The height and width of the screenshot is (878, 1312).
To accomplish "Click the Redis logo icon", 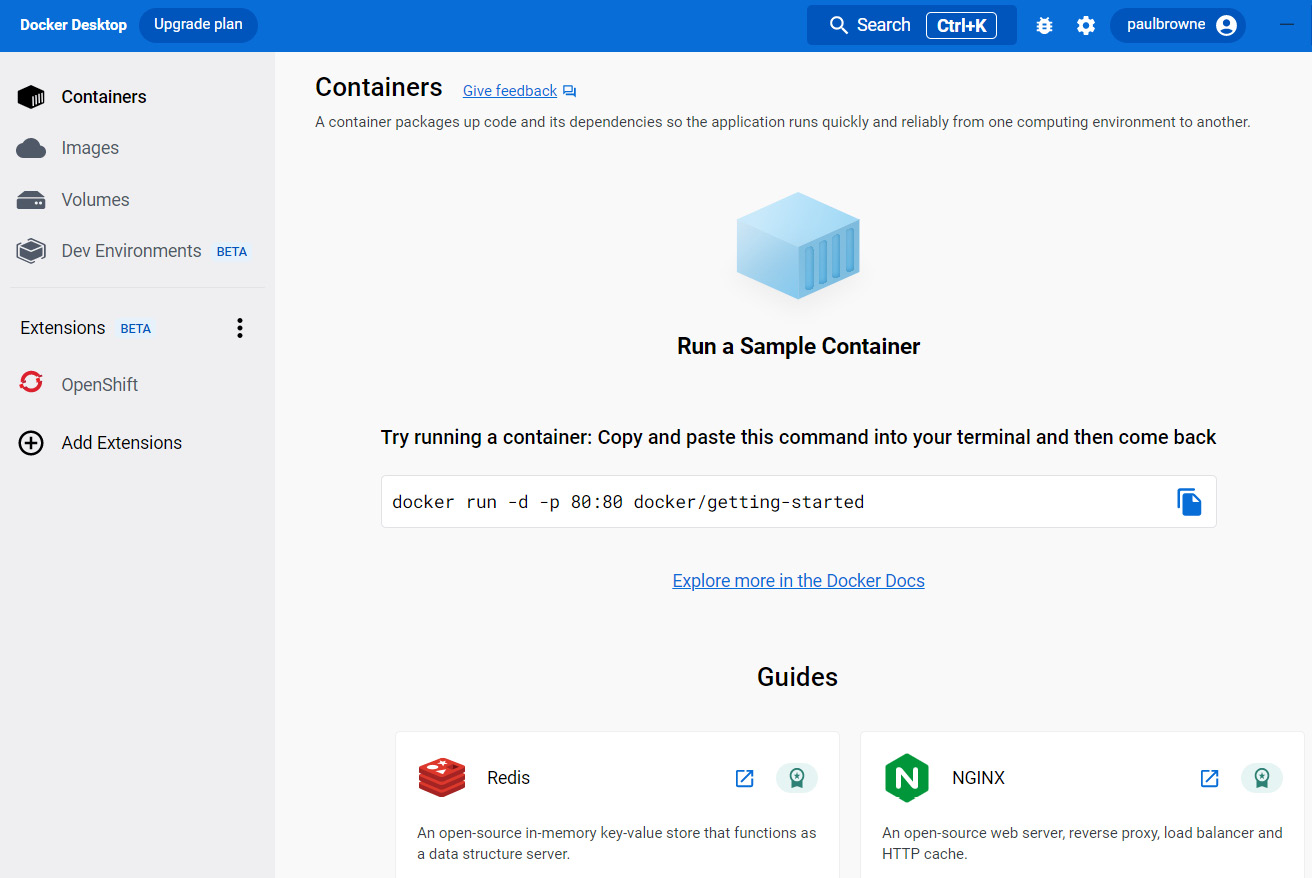I will [442, 778].
